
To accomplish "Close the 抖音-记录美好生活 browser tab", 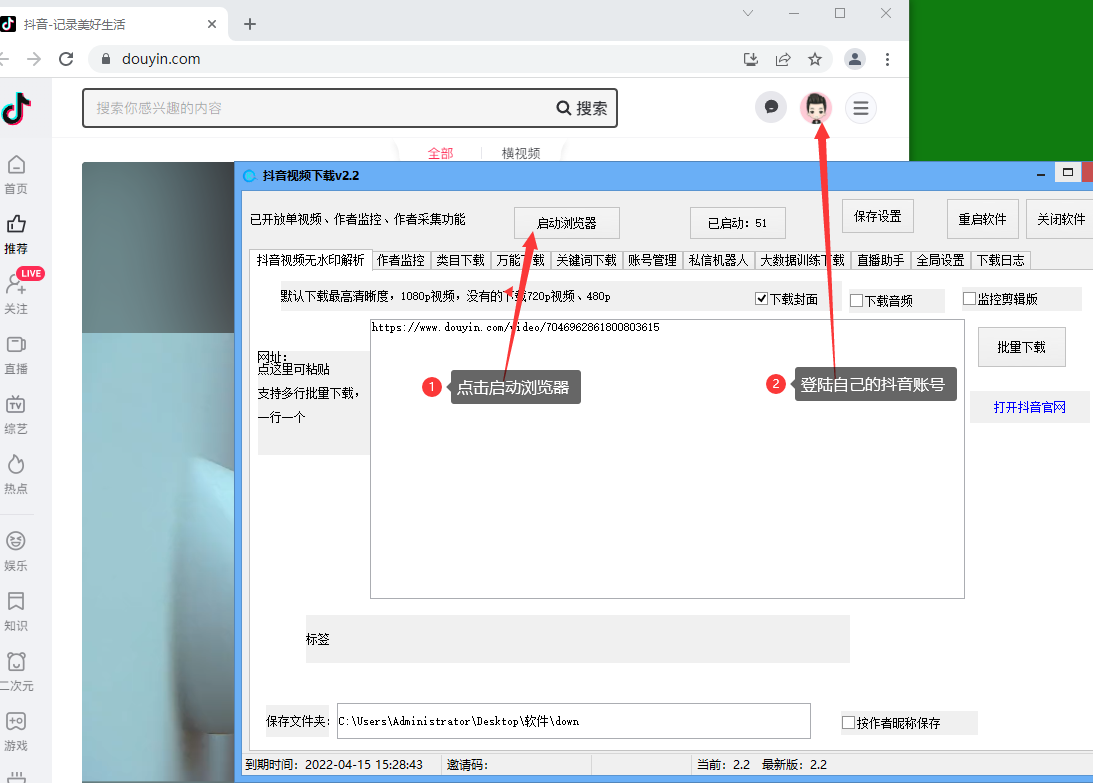I will [212, 24].
